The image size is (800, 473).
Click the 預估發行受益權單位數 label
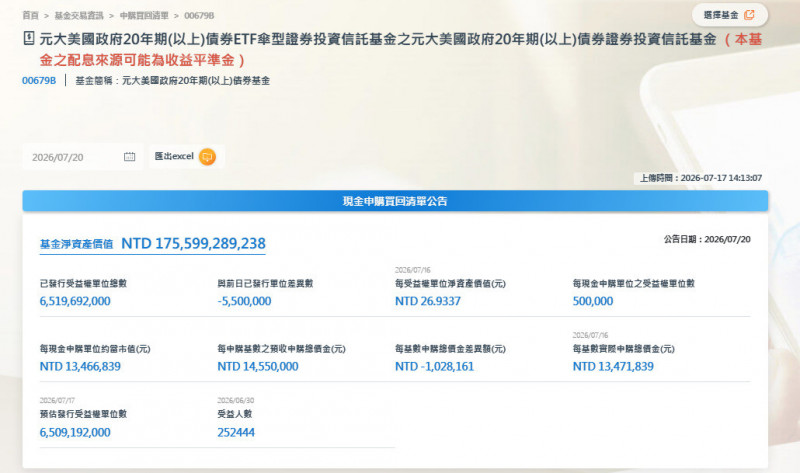[x=83, y=414]
